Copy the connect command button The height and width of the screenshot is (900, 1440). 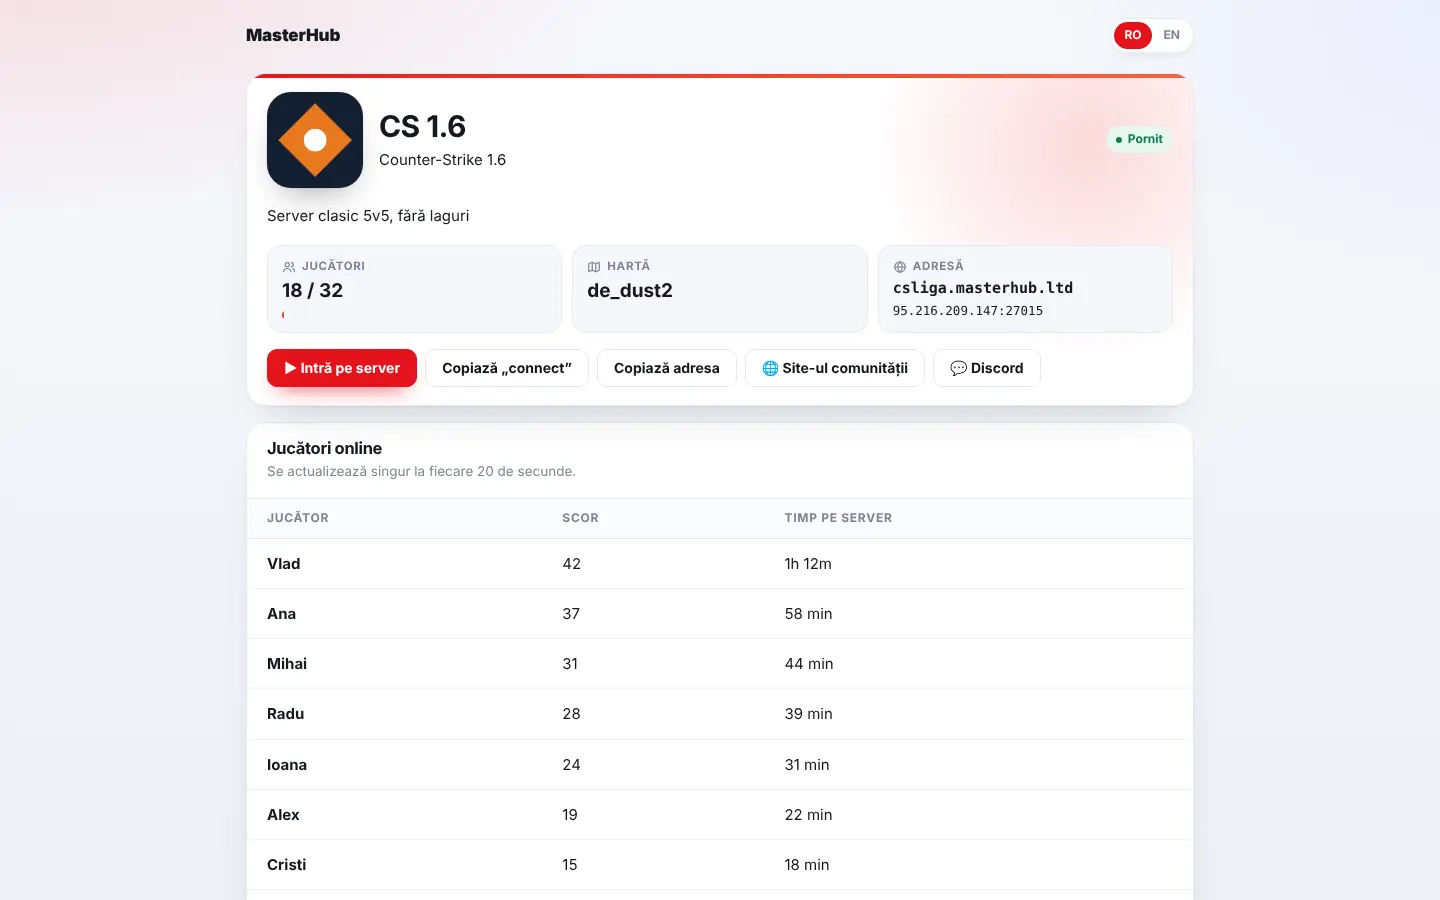(507, 368)
